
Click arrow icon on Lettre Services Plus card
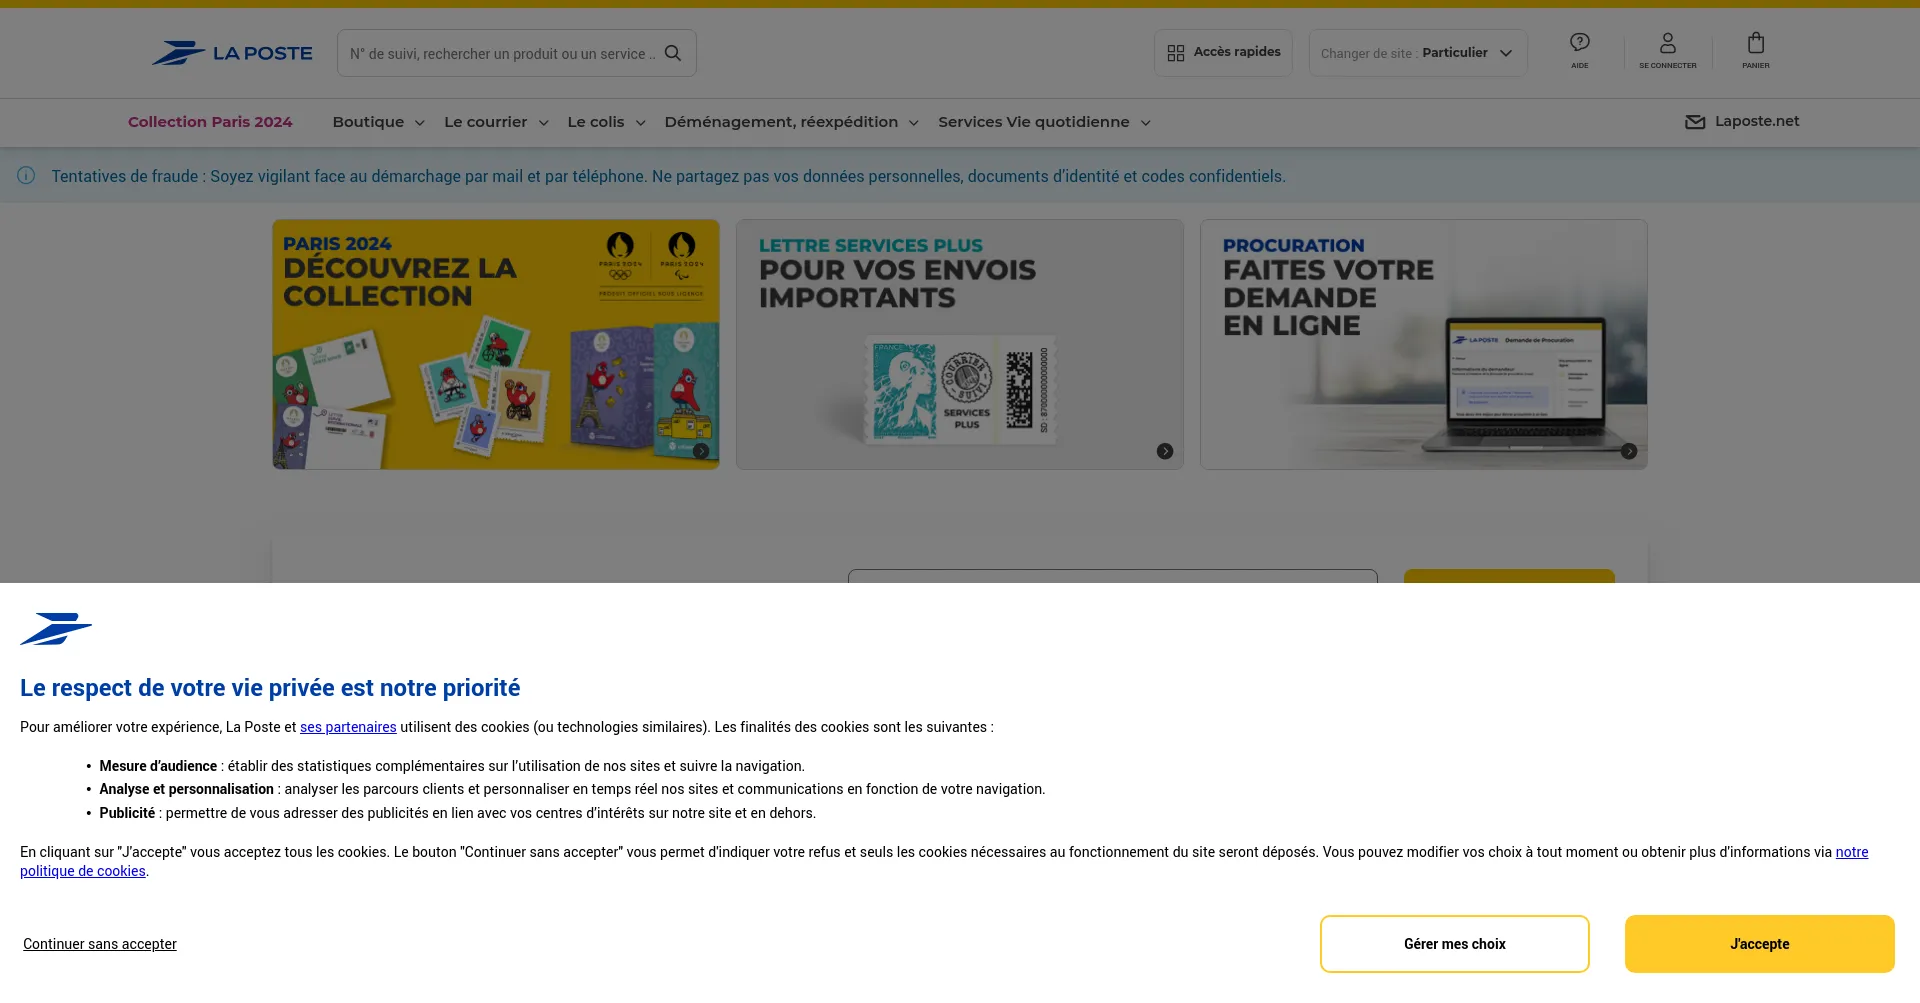[x=1165, y=451]
